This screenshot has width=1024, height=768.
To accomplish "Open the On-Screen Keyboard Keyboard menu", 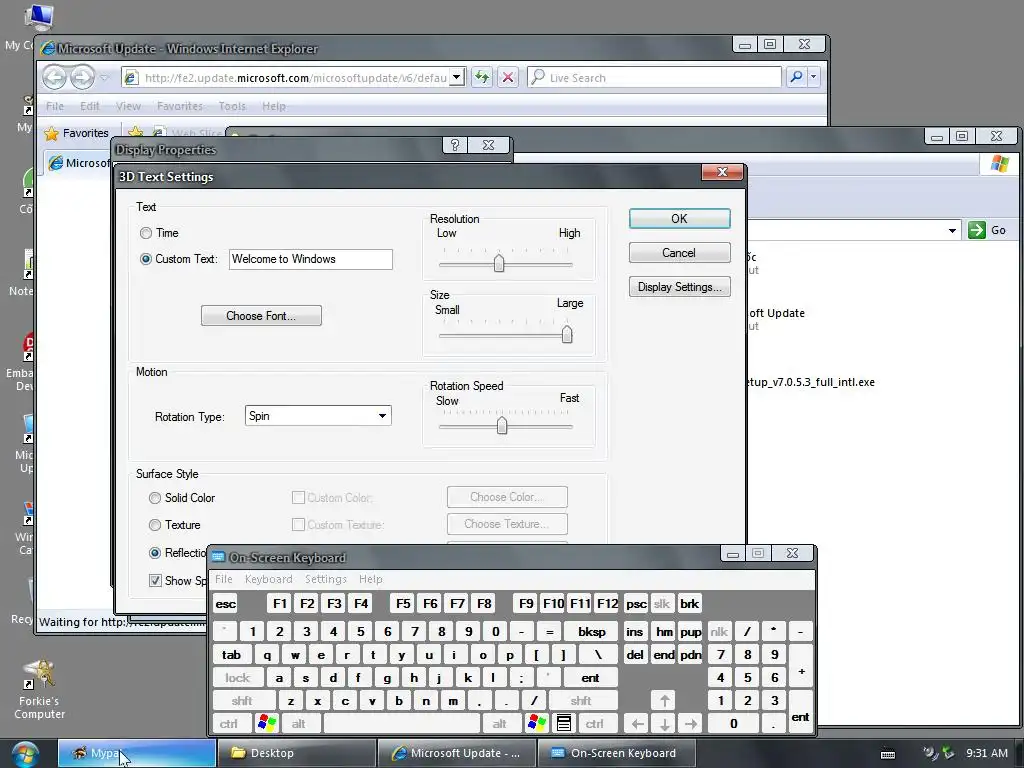I will (268, 579).
